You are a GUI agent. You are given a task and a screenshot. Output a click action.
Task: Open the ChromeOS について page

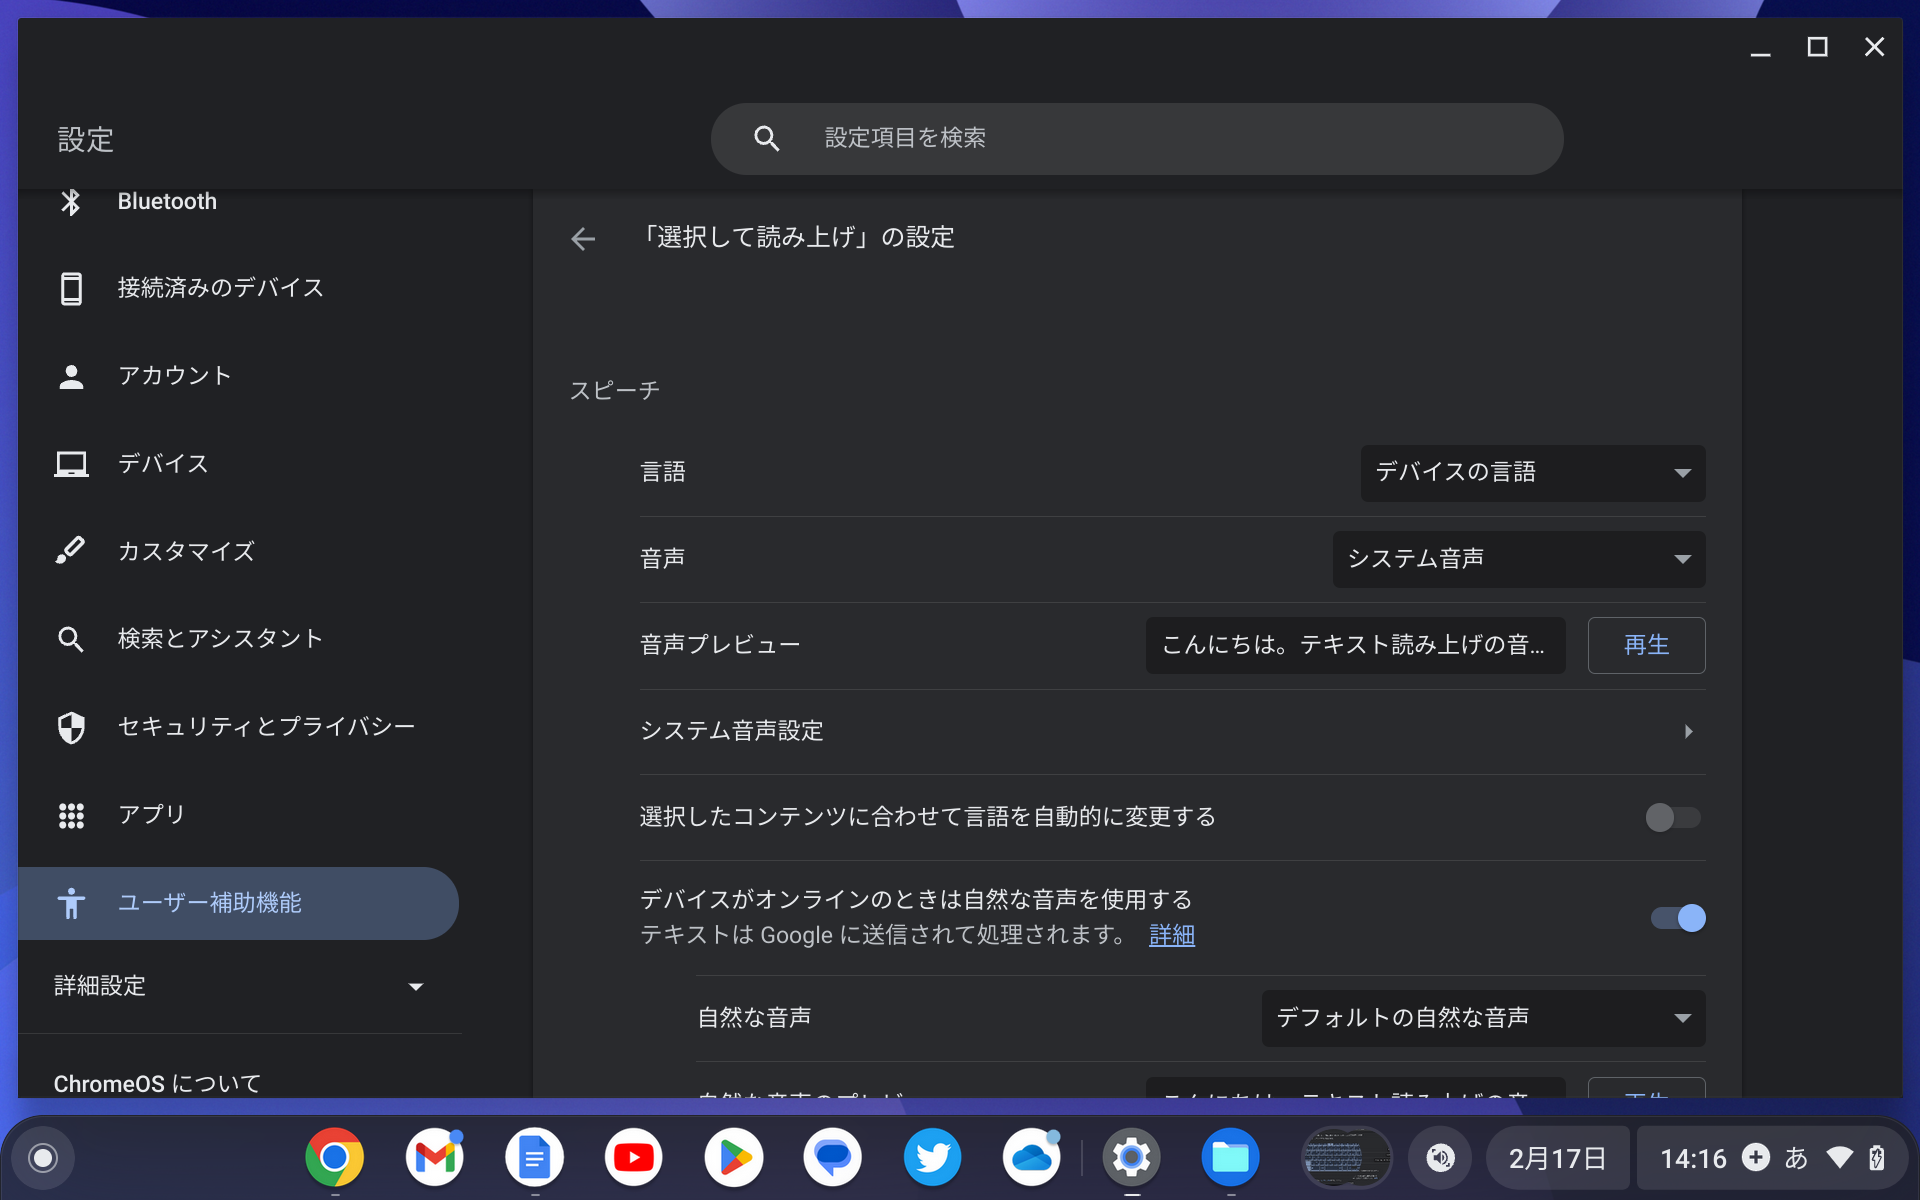(x=156, y=1082)
